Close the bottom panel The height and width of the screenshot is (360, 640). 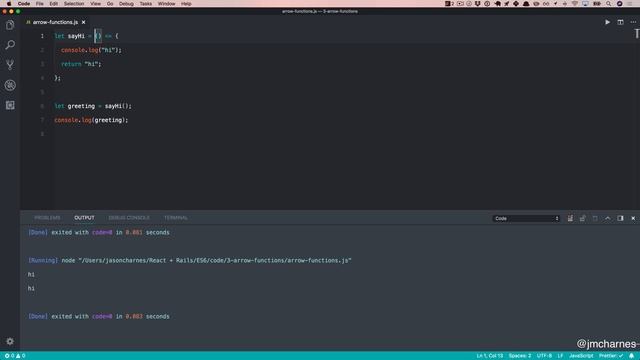[x=633, y=218]
